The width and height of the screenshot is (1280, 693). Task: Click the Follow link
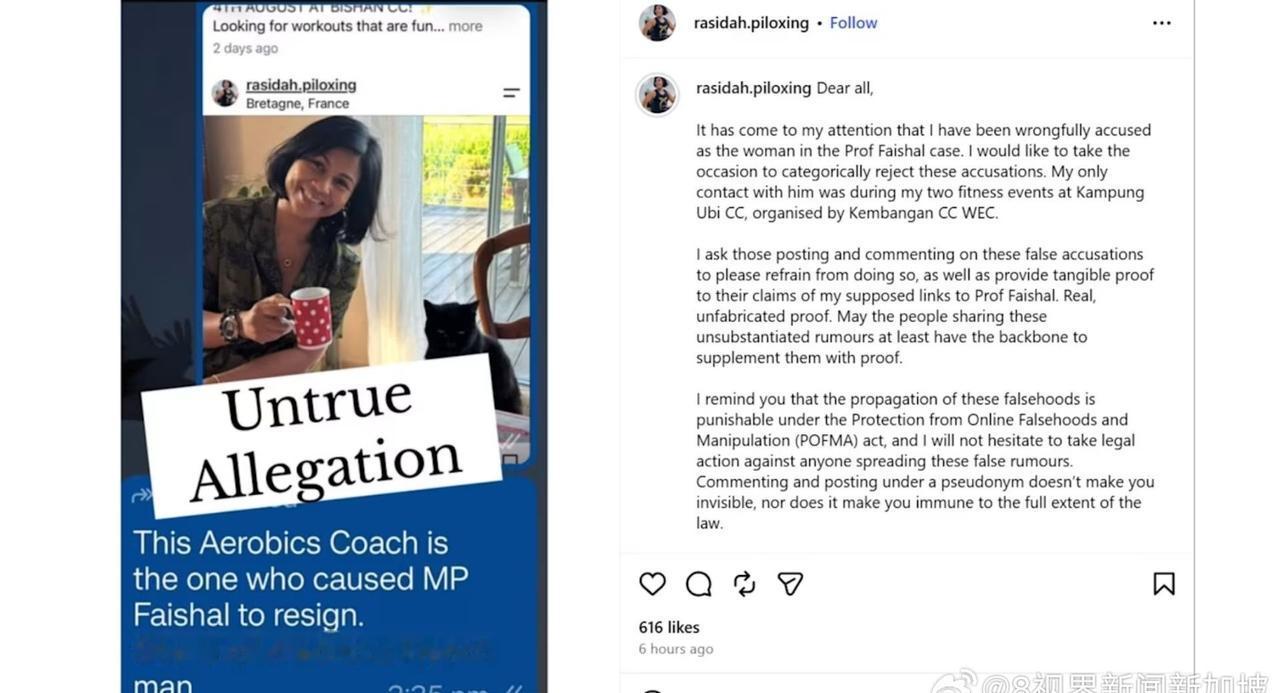point(853,23)
